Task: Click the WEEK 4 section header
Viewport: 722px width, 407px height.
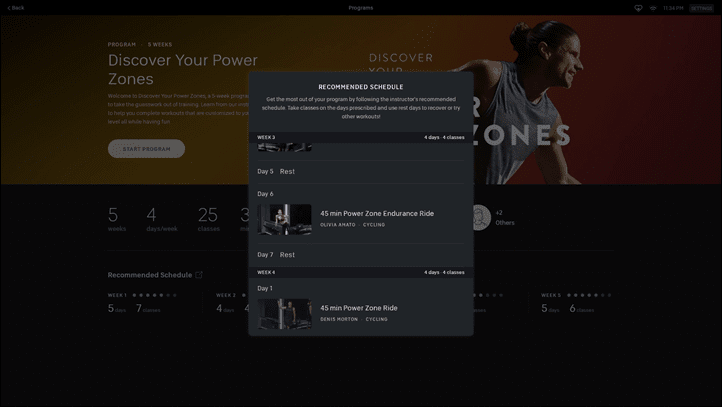Action: coord(361,272)
